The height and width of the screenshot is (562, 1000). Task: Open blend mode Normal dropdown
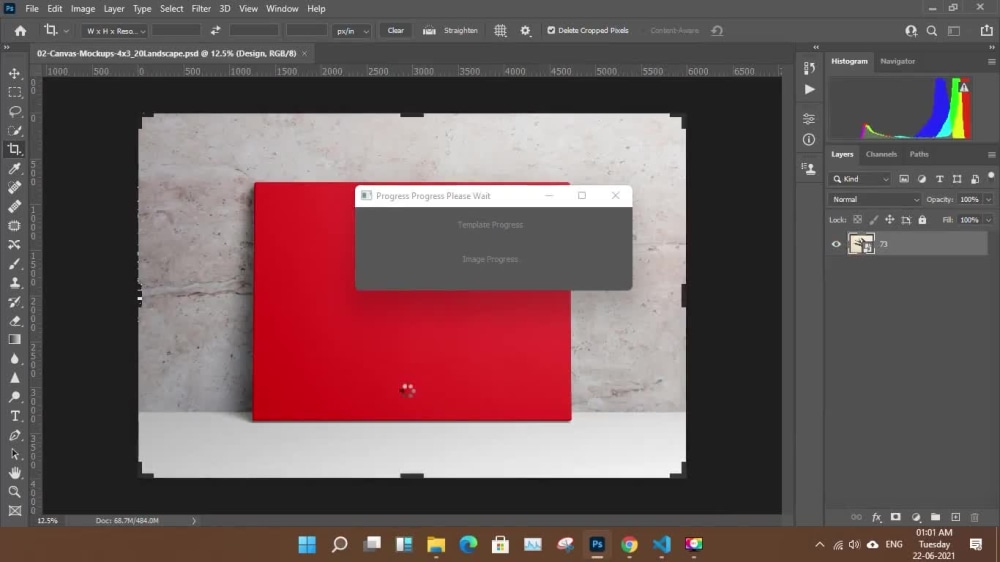[875, 200]
